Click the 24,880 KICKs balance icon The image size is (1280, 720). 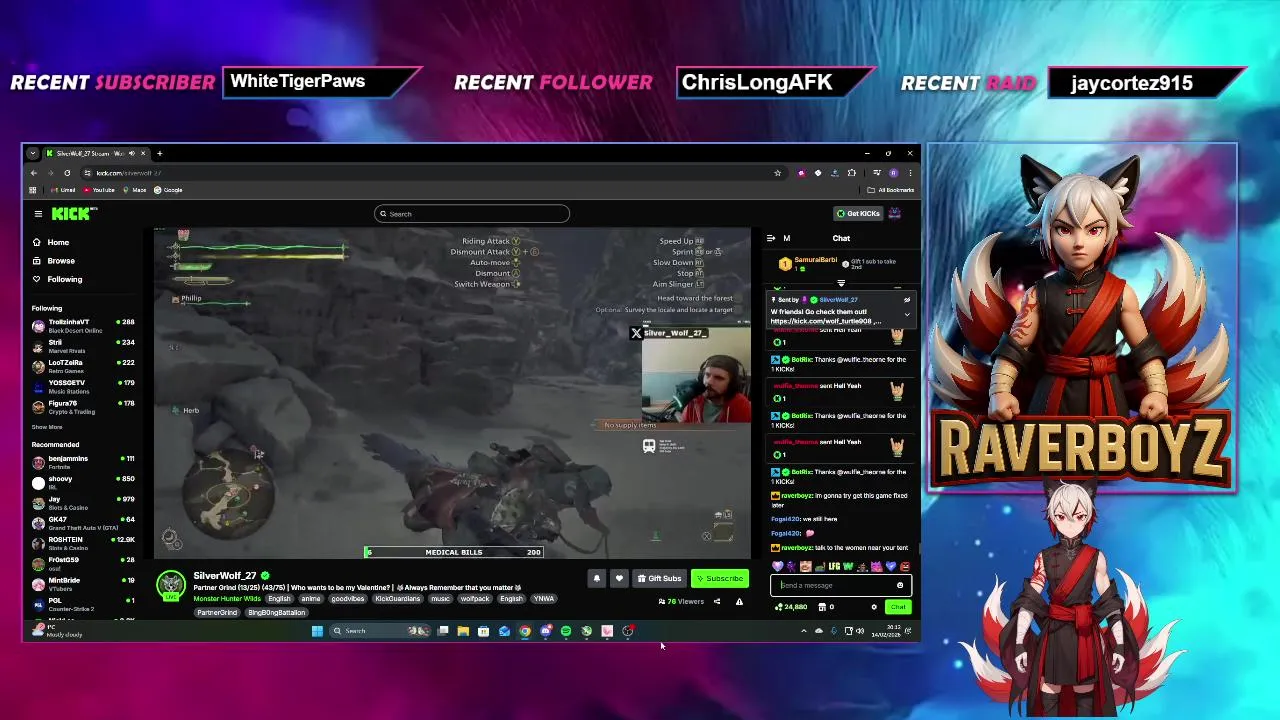(x=780, y=607)
